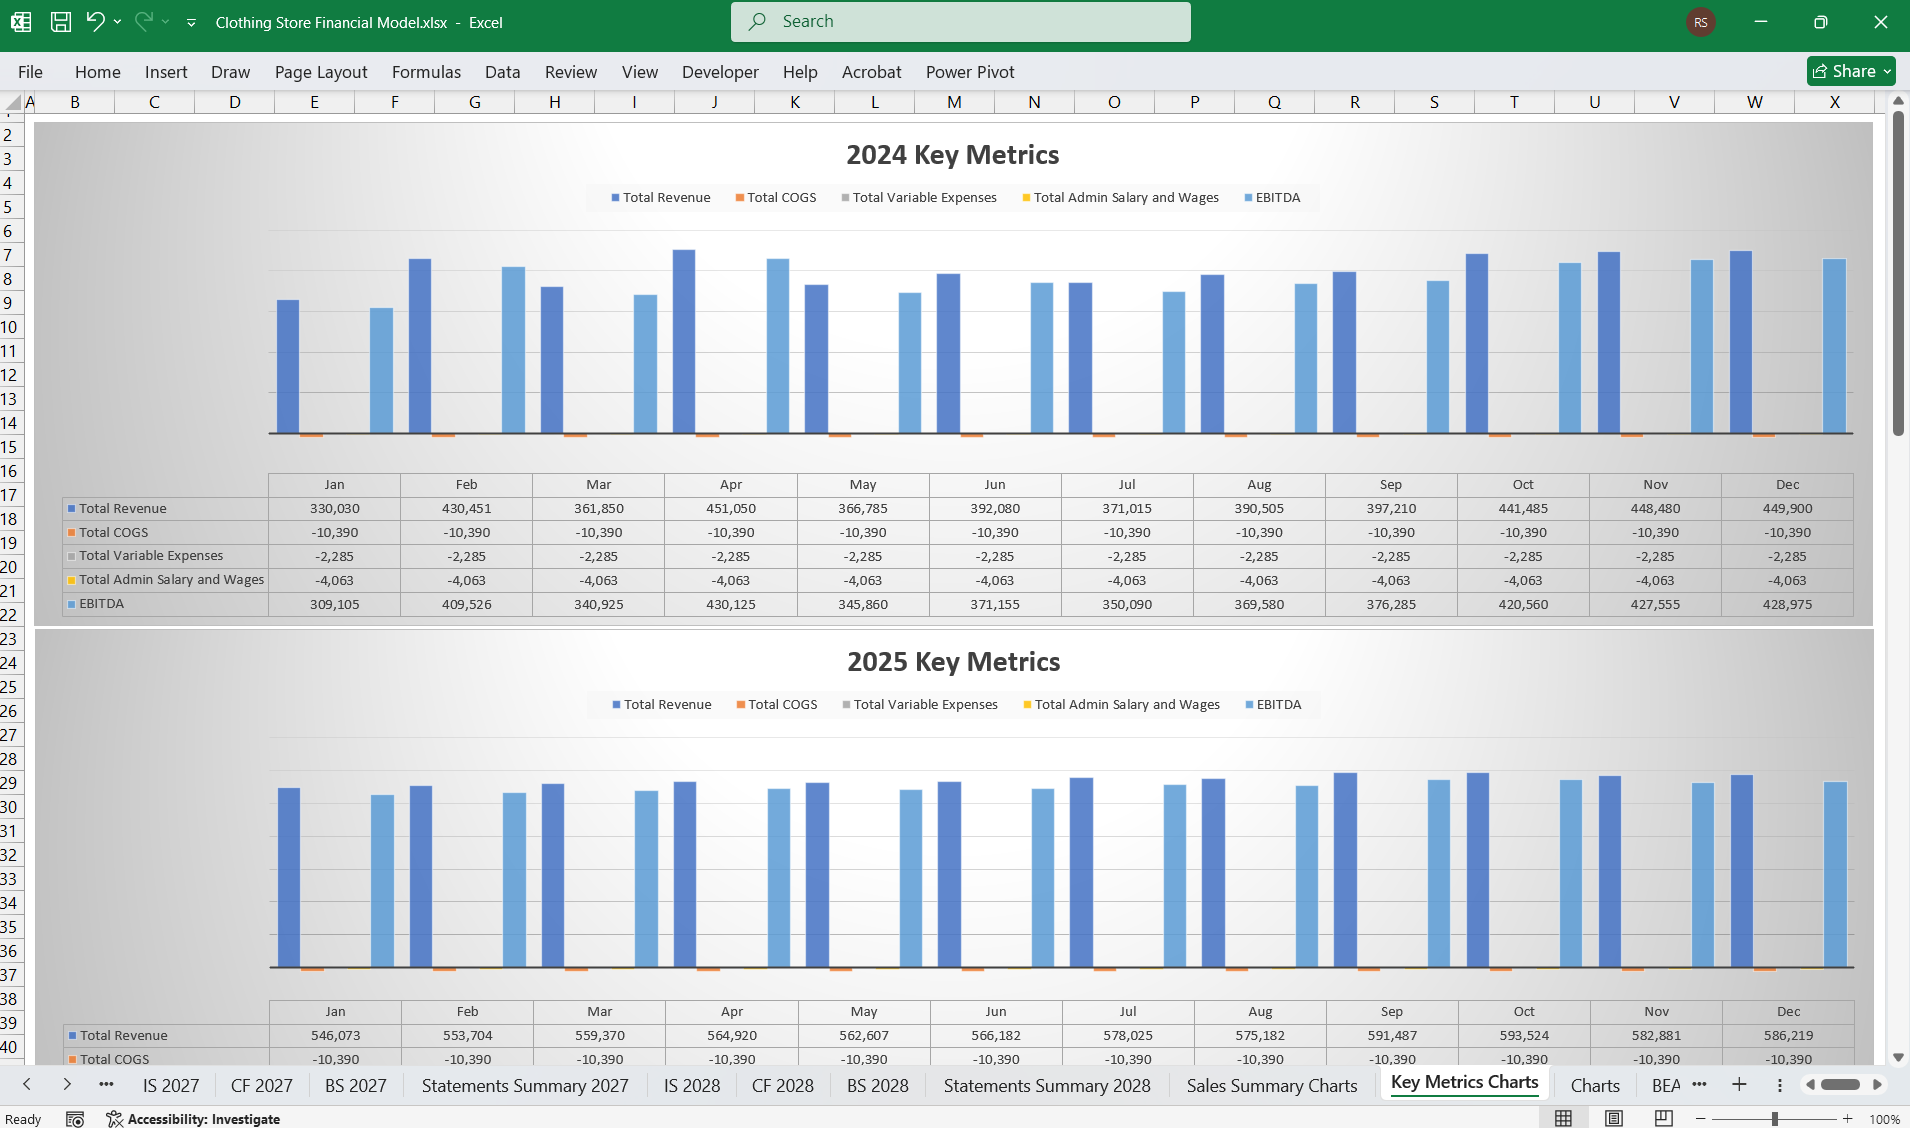The image size is (1910, 1128).
Task: Open Customize Quick Access Toolbar dropdown
Action: pos(191,22)
